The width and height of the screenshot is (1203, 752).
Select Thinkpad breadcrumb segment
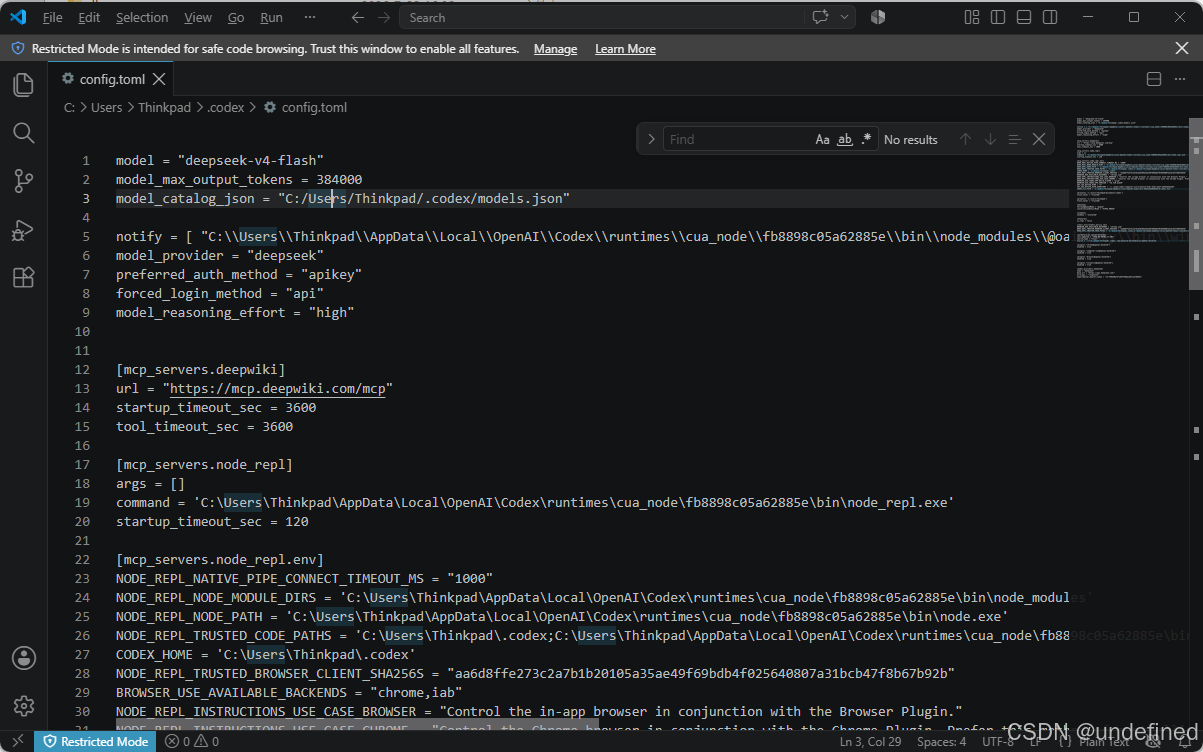[x=165, y=107]
